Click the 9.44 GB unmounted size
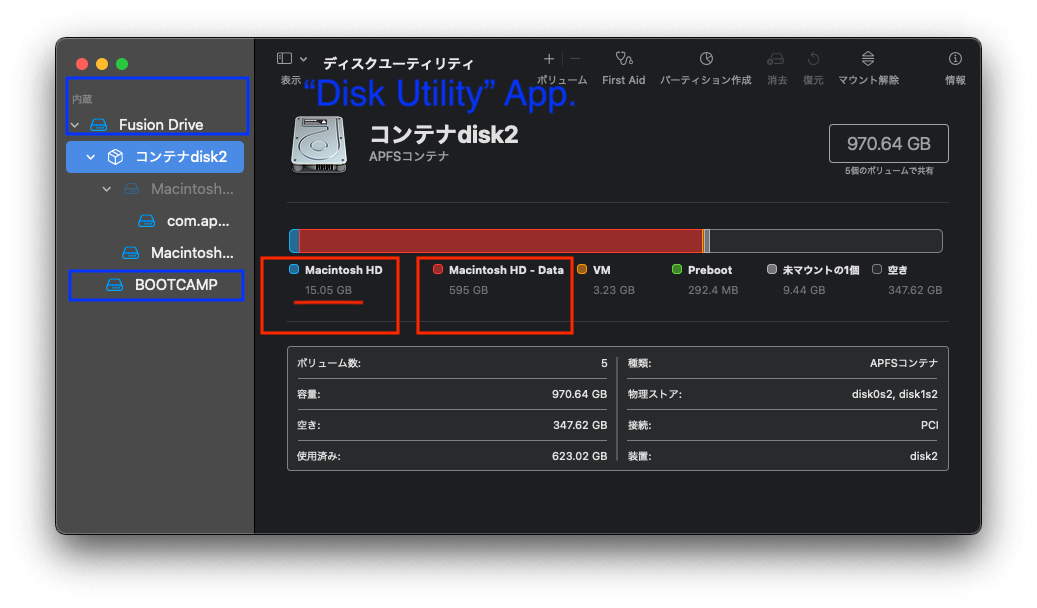The image size is (1037, 608). [804, 290]
